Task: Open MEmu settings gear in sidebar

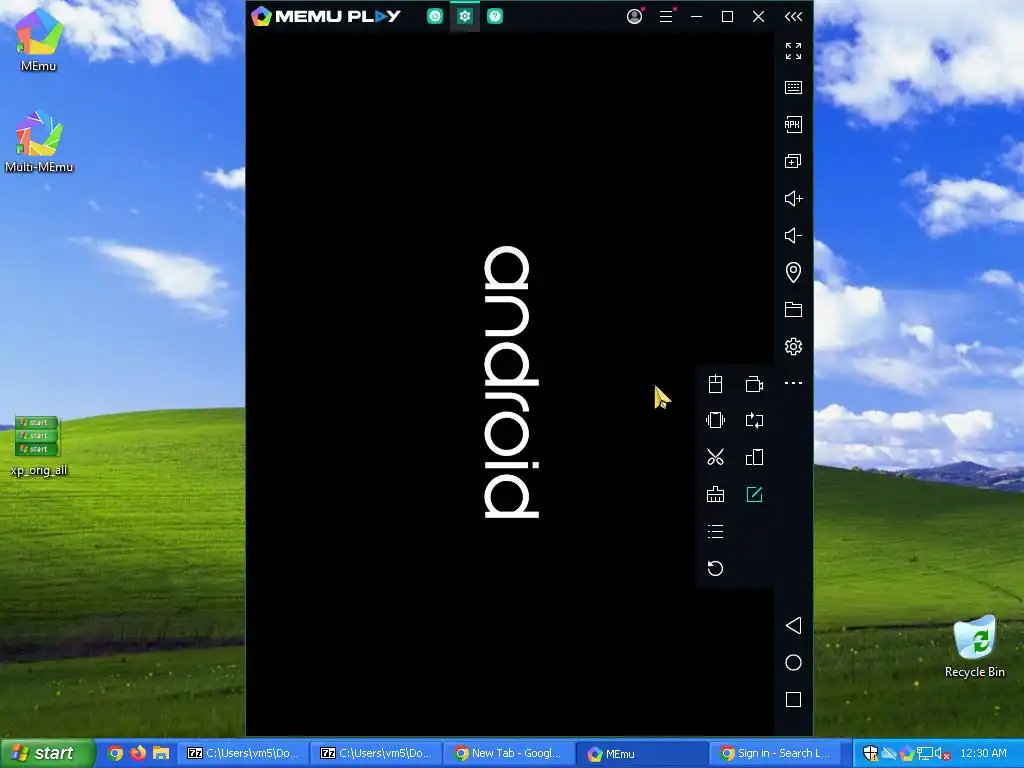Action: [x=793, y=346]
